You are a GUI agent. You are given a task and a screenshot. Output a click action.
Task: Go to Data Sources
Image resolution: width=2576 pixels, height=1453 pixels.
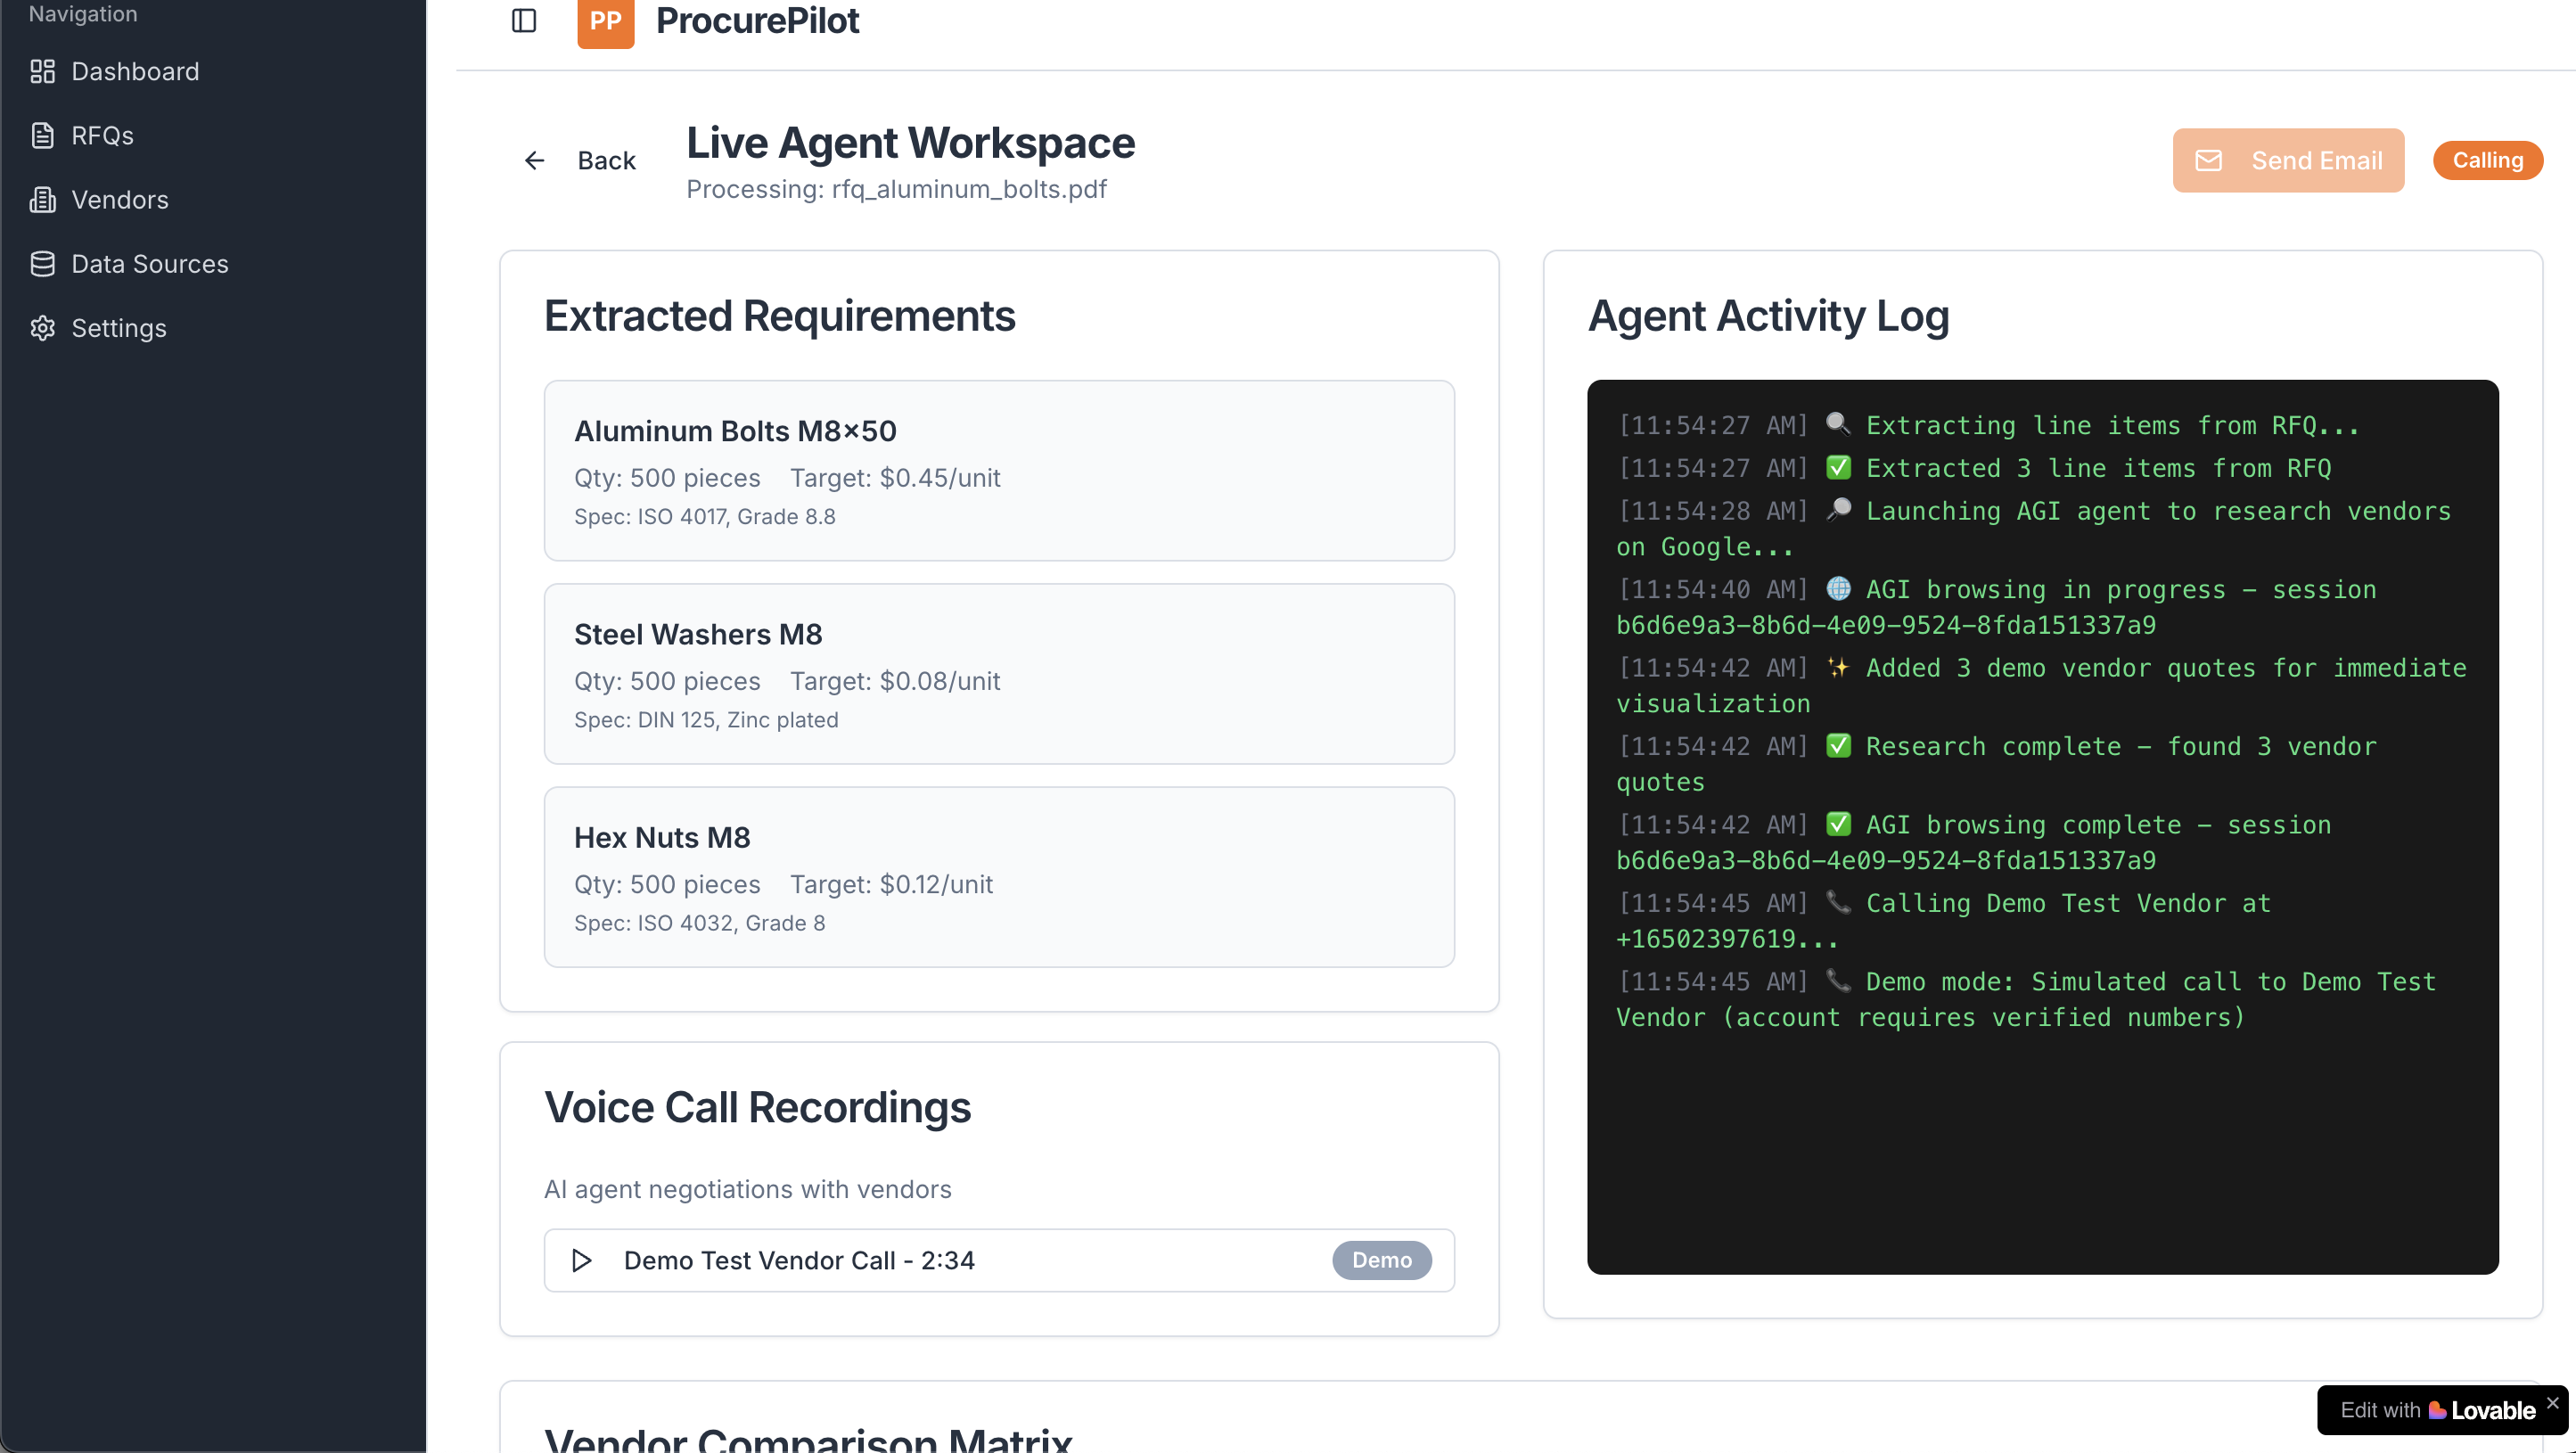(150, 264)
